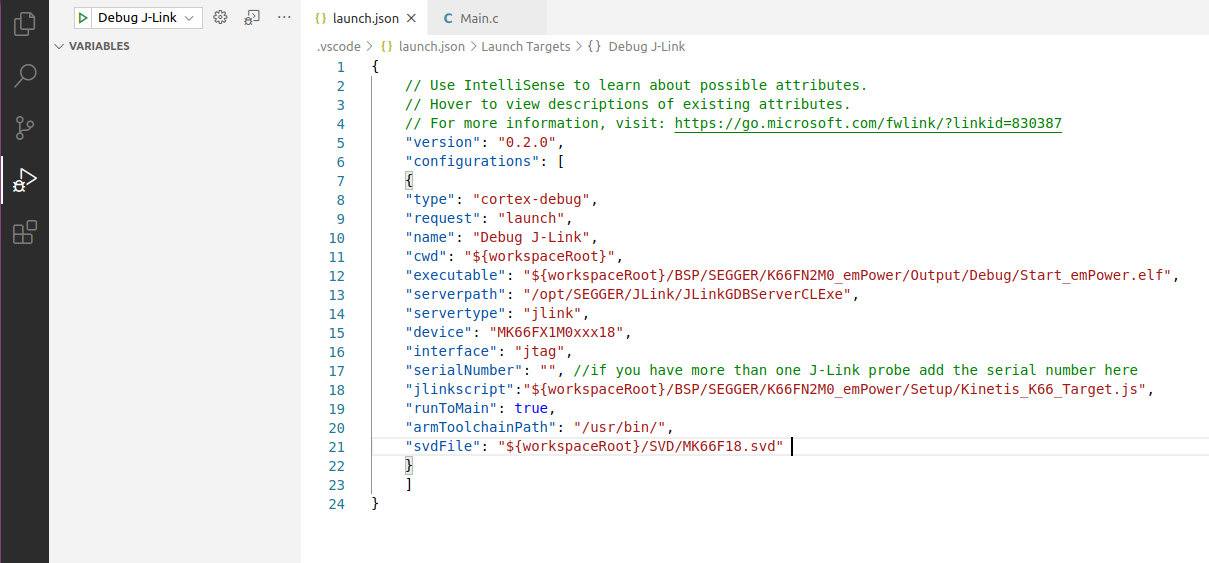1209x563 pixels.
Task: Click the gear icon to open launch.json
Action: 221,18
